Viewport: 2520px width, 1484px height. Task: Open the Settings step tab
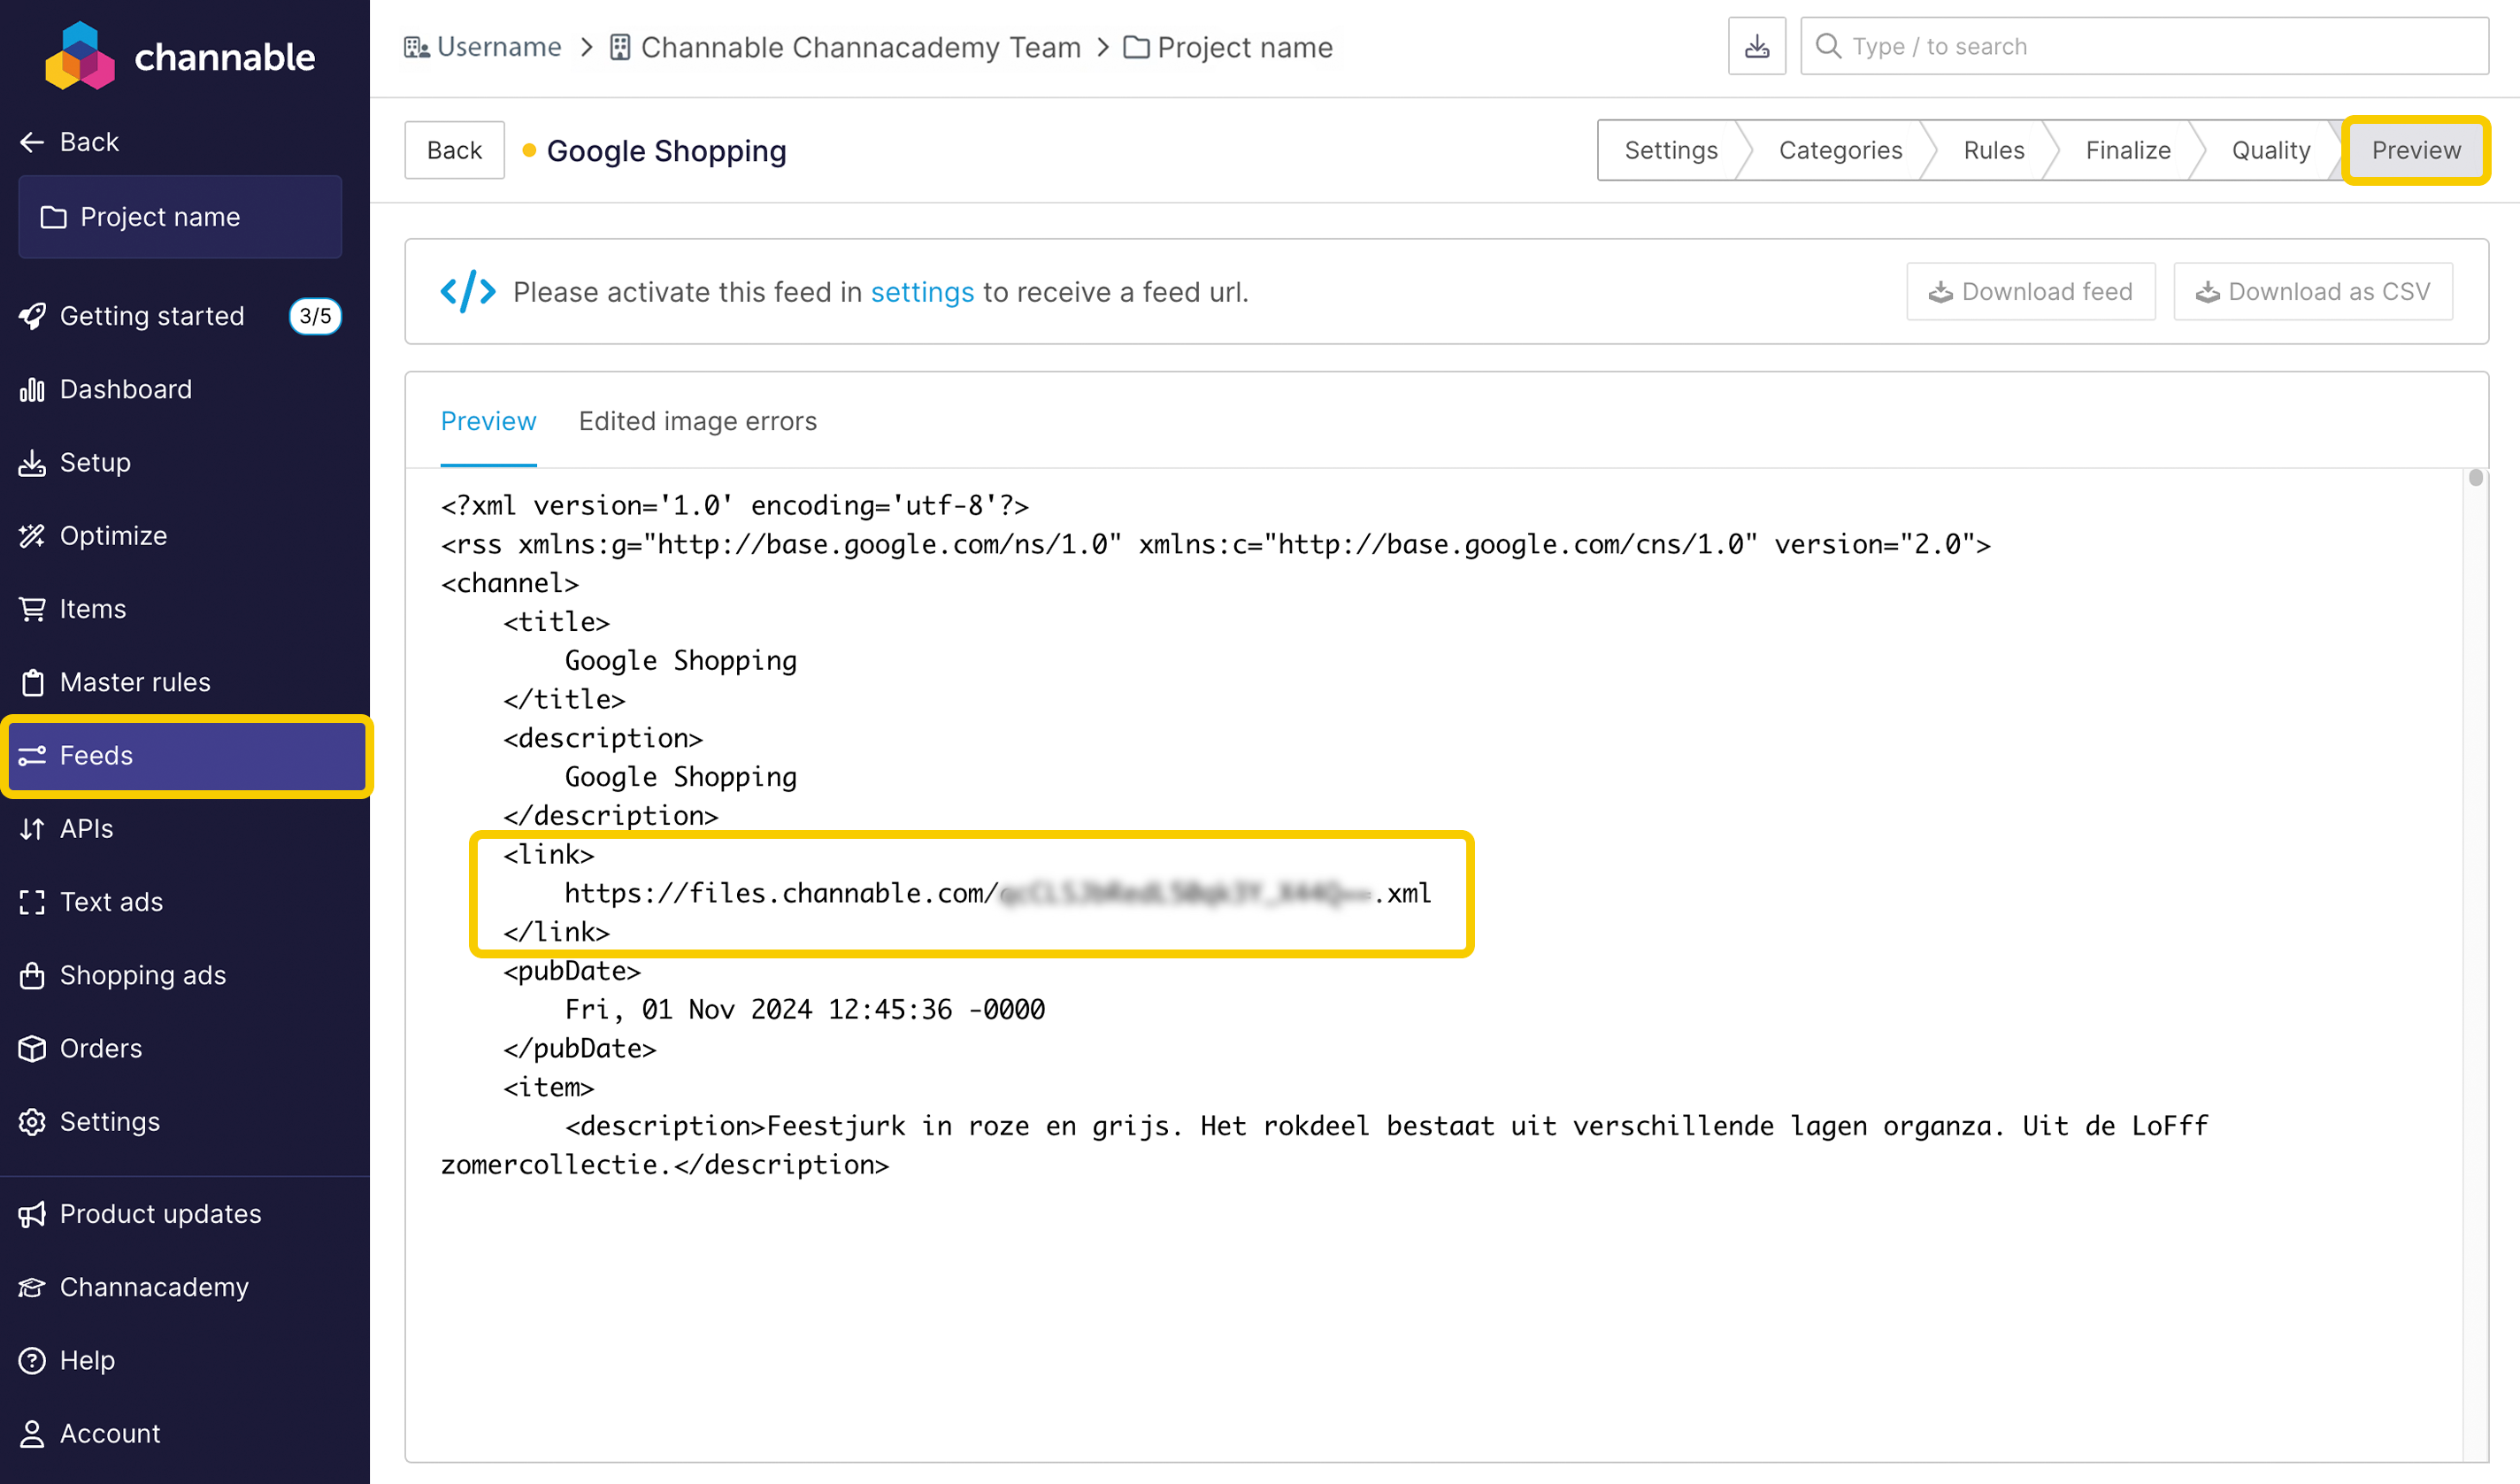[x=1671, y=150]
